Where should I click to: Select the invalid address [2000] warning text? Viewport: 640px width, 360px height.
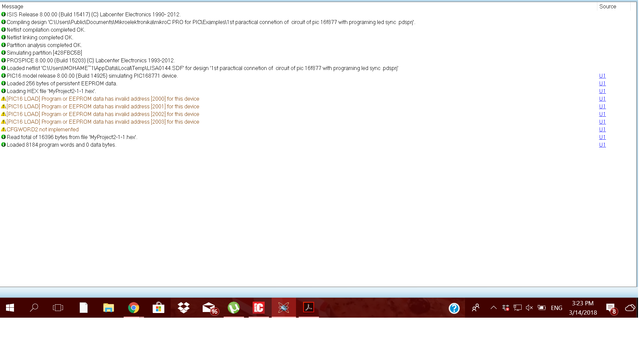[103, 99]
